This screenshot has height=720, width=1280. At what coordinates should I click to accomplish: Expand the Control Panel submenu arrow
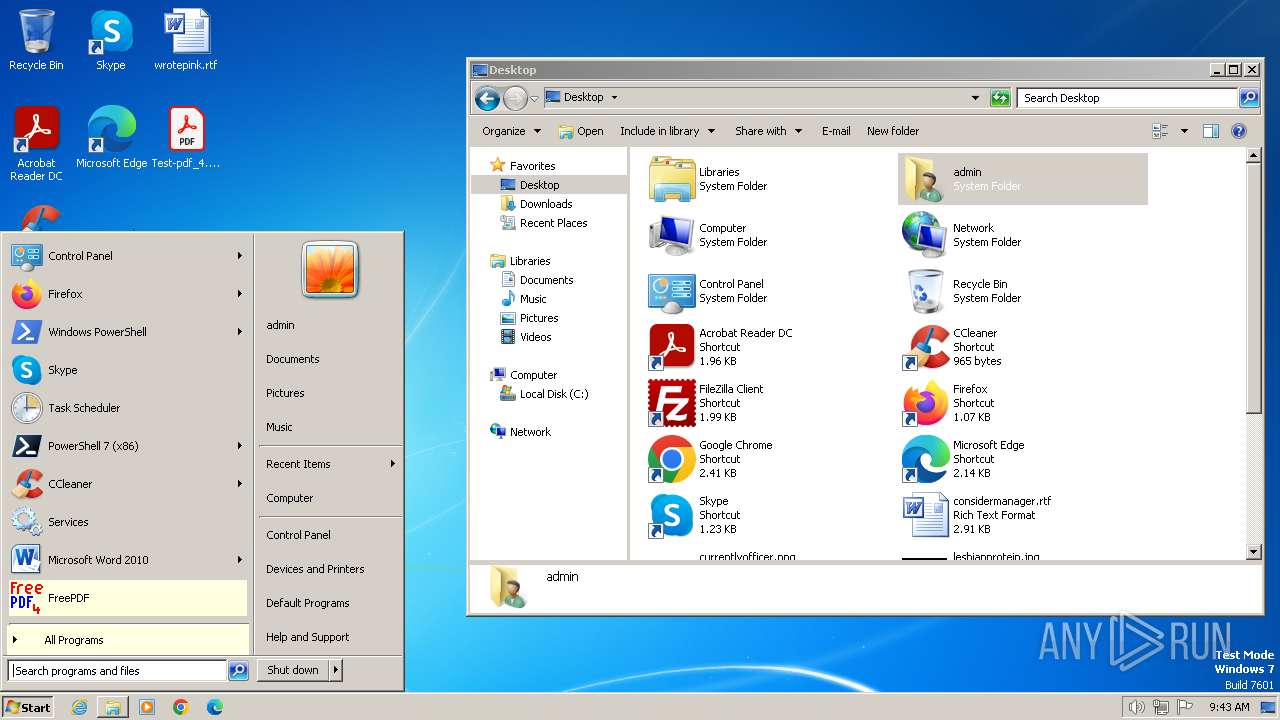pos(240,256)
